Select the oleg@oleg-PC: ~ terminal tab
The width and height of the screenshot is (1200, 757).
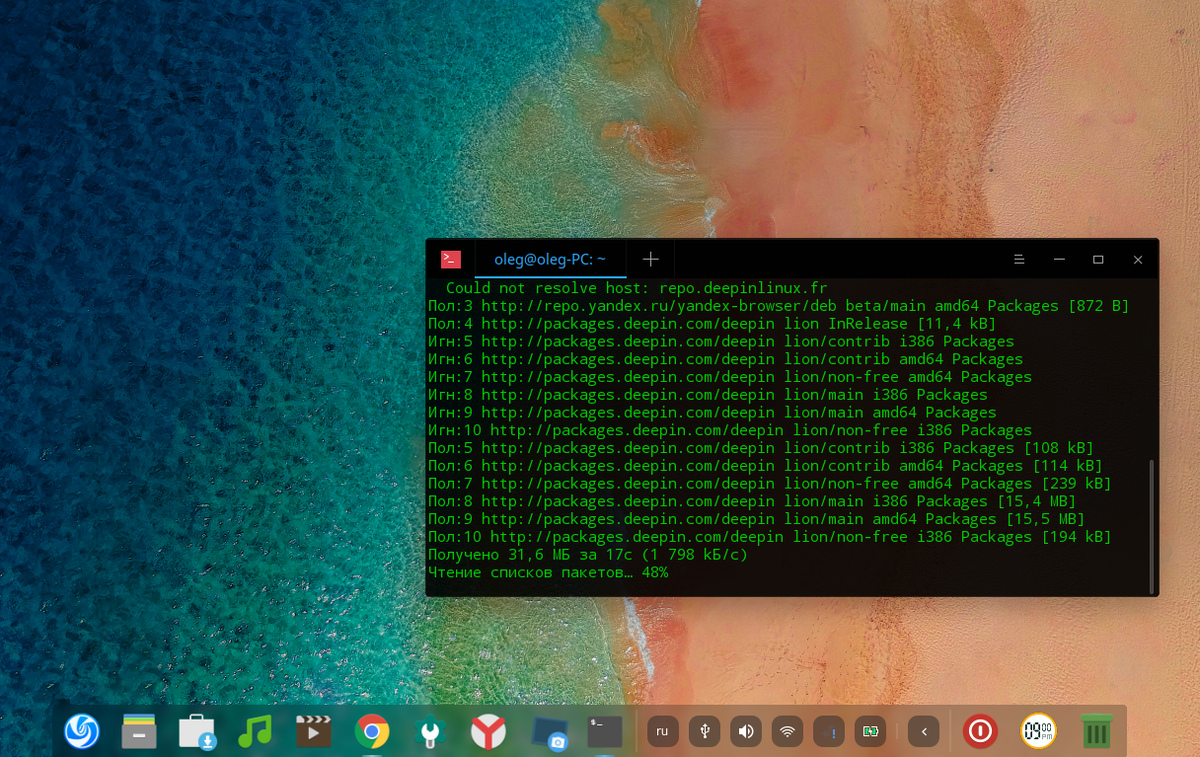pos(550,259)
